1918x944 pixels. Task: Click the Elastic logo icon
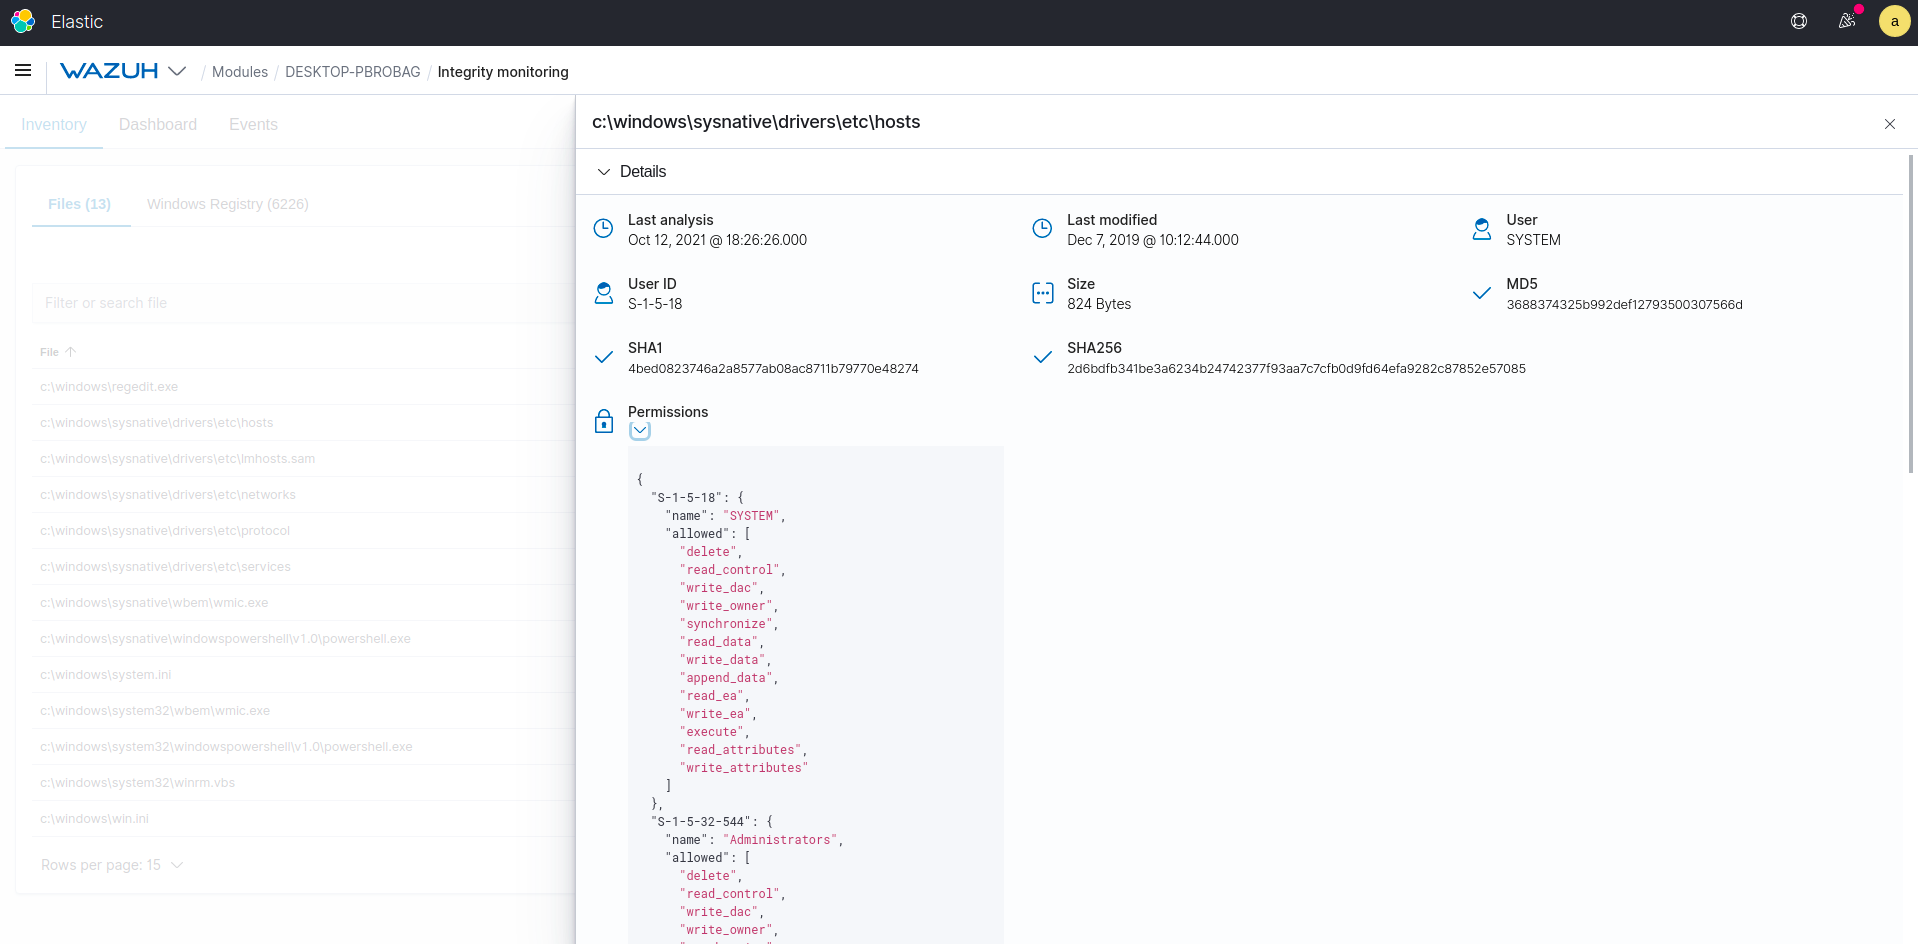(23, 21)
